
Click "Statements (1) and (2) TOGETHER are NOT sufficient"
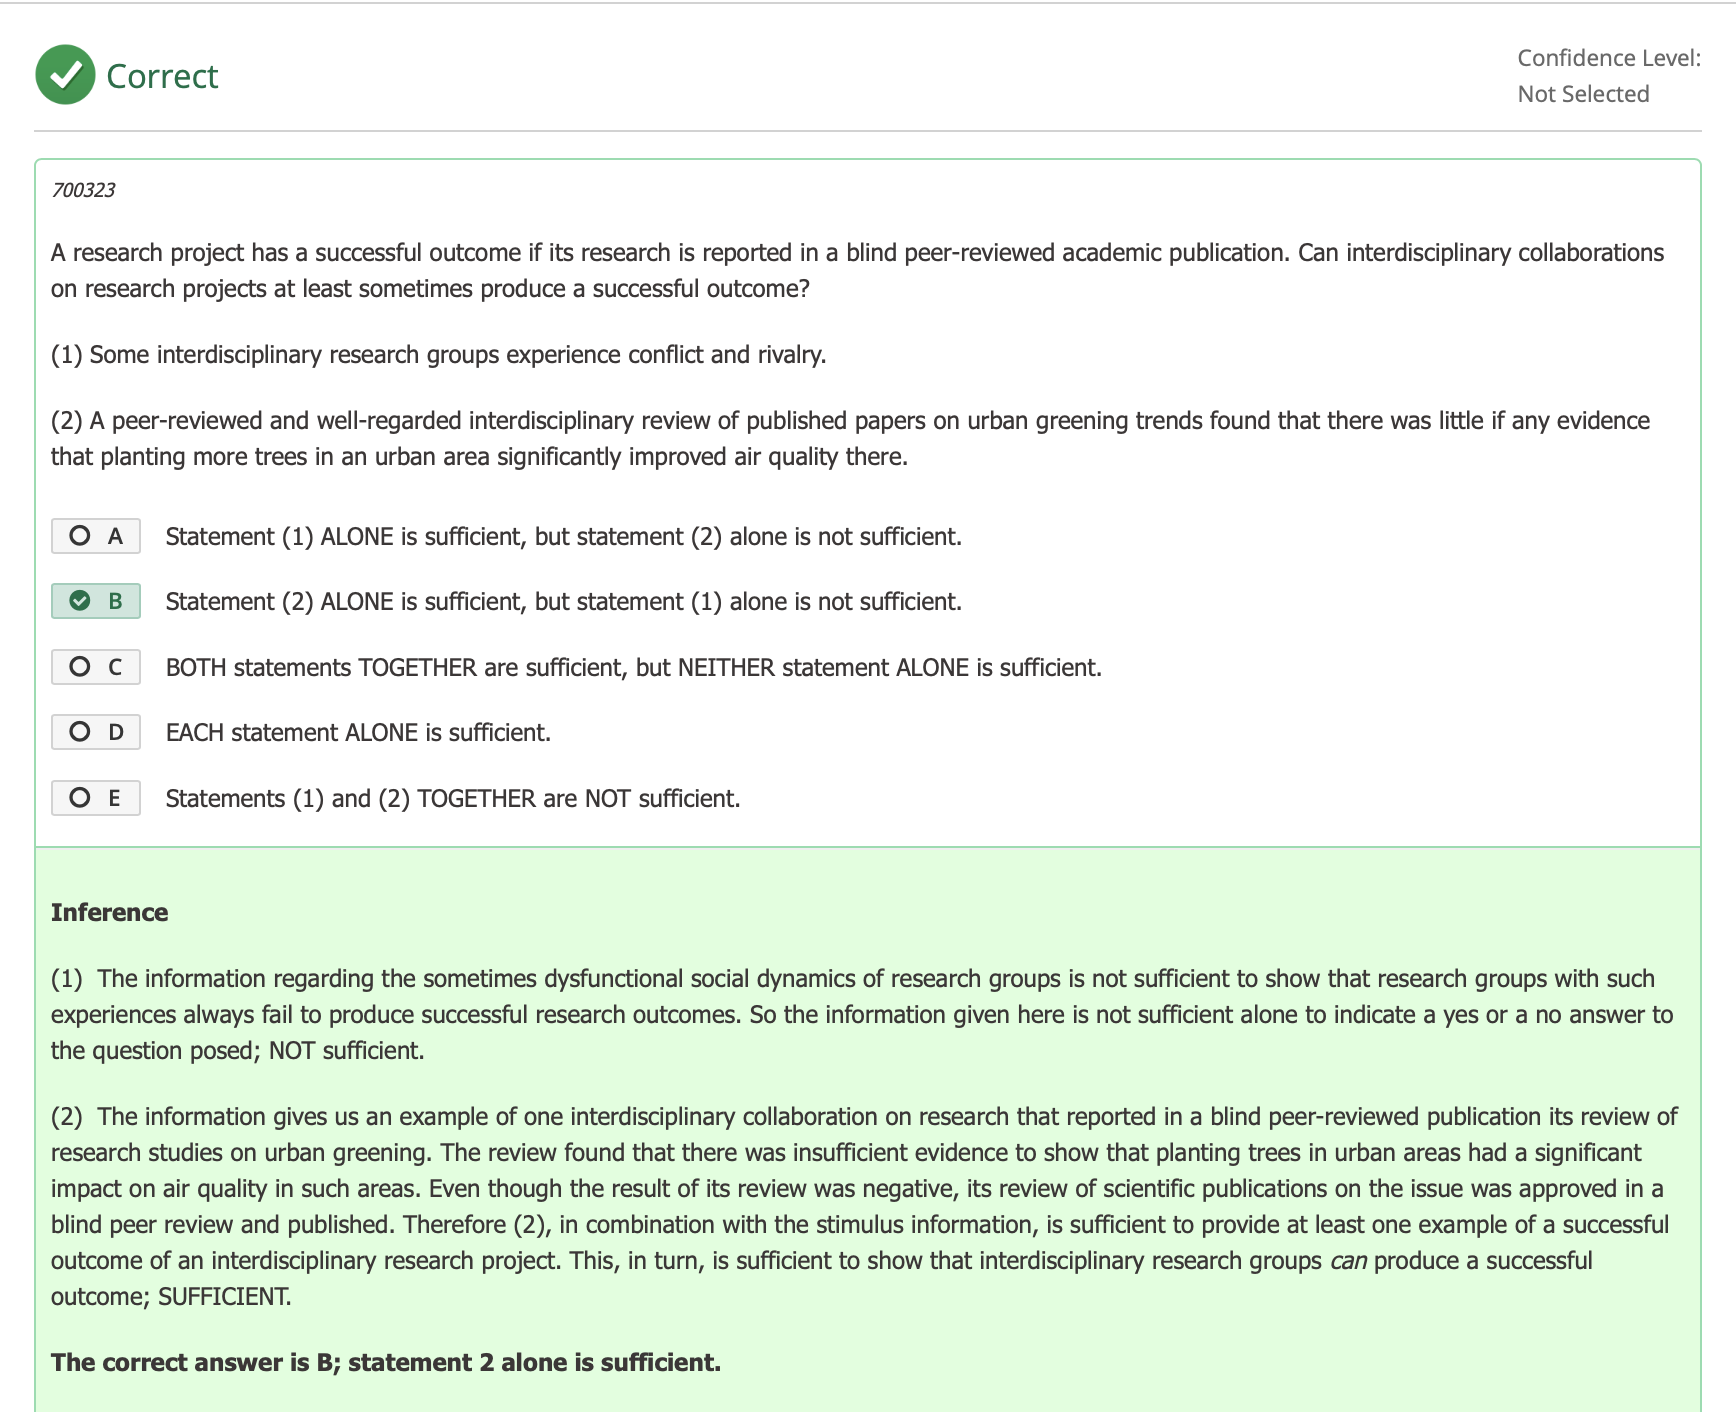tap(452, 799)
